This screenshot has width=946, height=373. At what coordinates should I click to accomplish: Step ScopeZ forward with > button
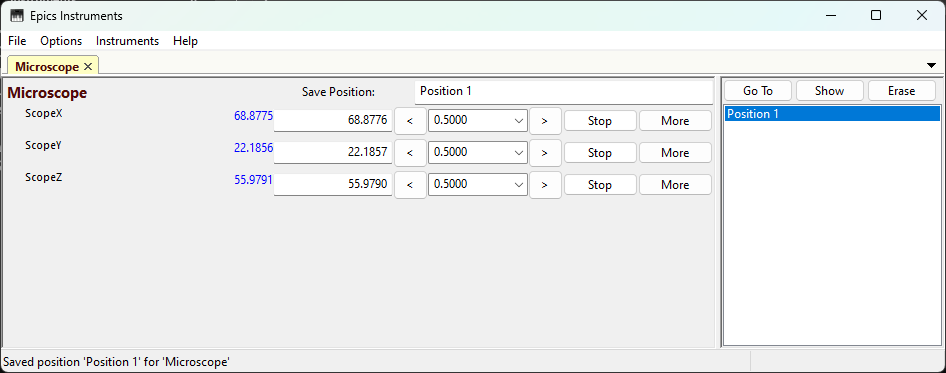pos(545,185)
